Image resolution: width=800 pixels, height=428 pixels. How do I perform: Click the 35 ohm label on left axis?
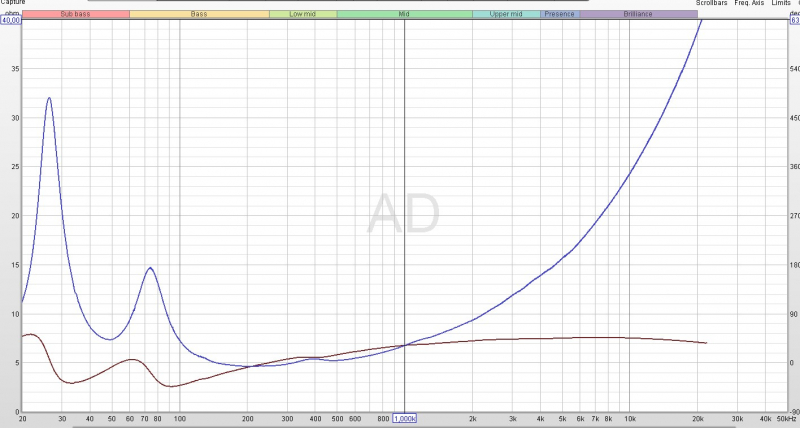point(15,69)
